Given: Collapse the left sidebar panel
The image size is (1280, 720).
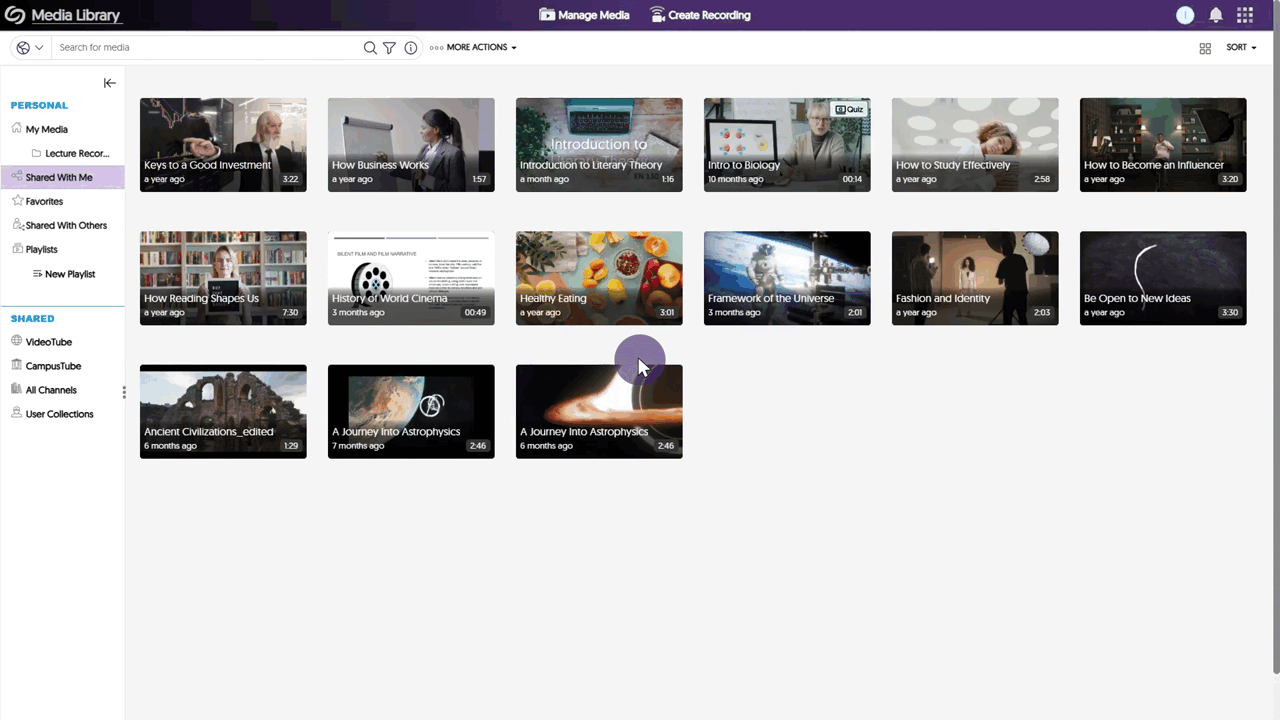Looking at the screenshot, I should [109, 83].
